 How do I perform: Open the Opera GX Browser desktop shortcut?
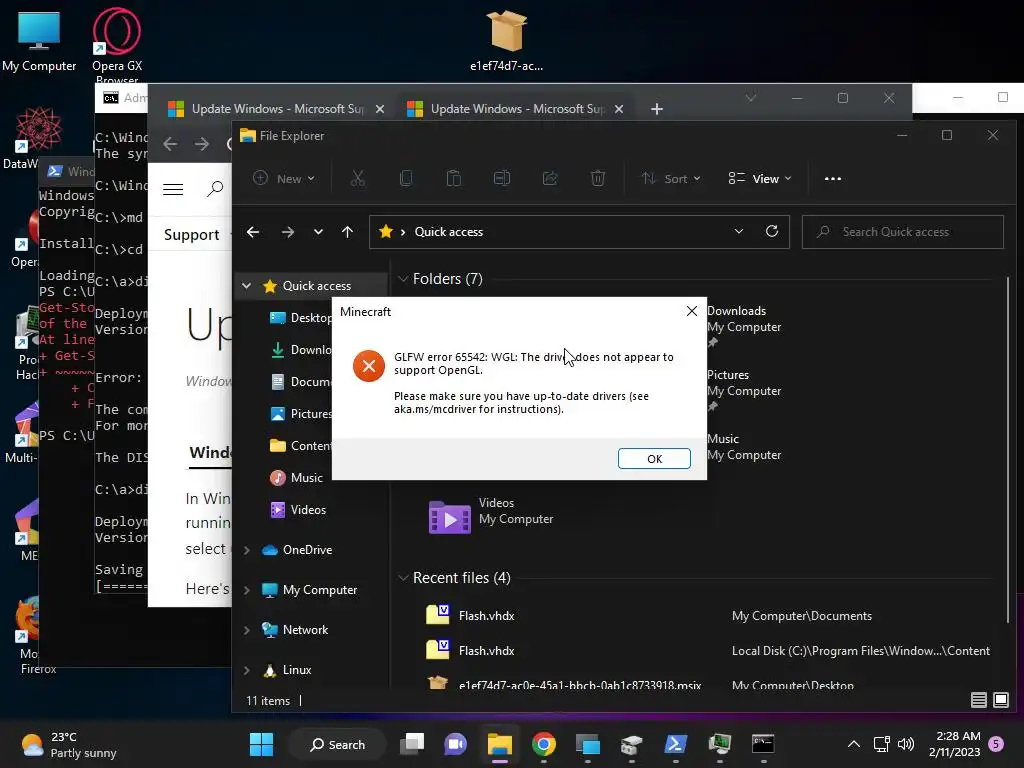coord(117,44)
